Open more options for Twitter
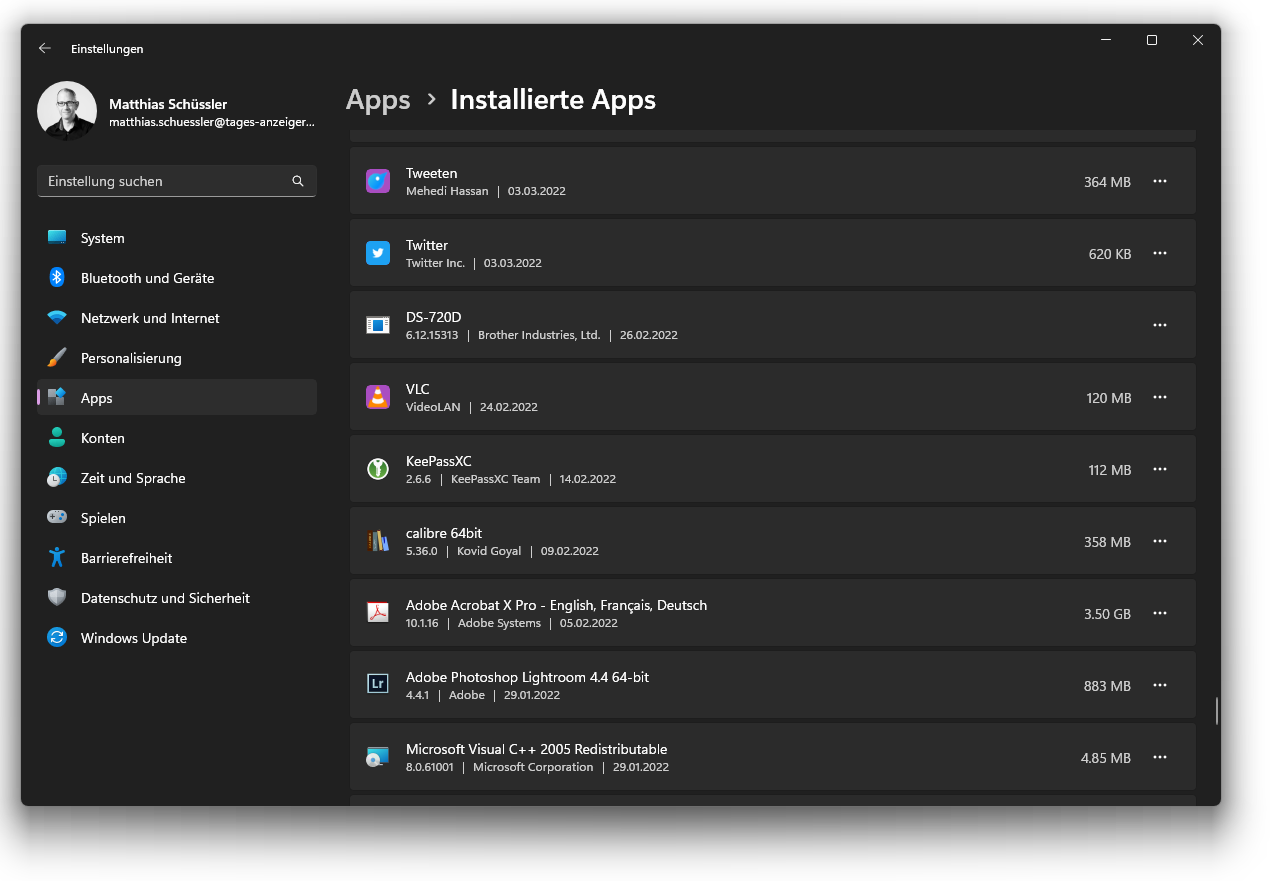1270x881 pixels. tap(1160, 253)
